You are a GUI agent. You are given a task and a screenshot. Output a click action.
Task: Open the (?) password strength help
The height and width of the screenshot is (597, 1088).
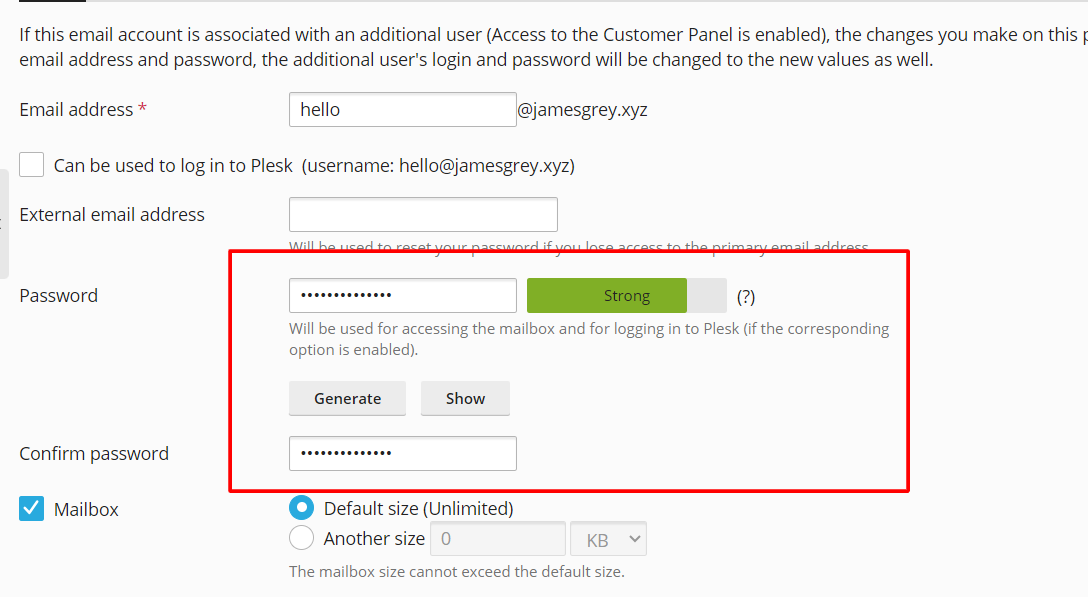coord(745,297)
